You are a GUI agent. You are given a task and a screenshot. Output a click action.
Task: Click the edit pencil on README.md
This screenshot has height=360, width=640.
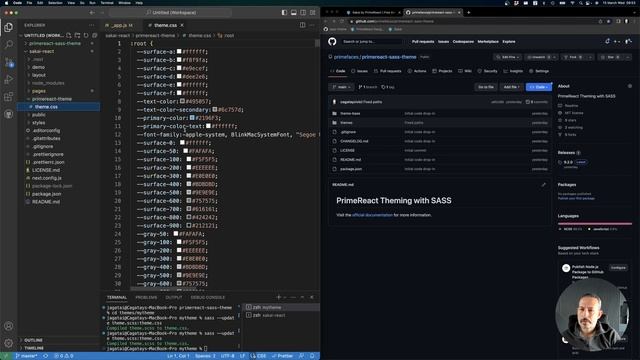click(x=544, y=184)
